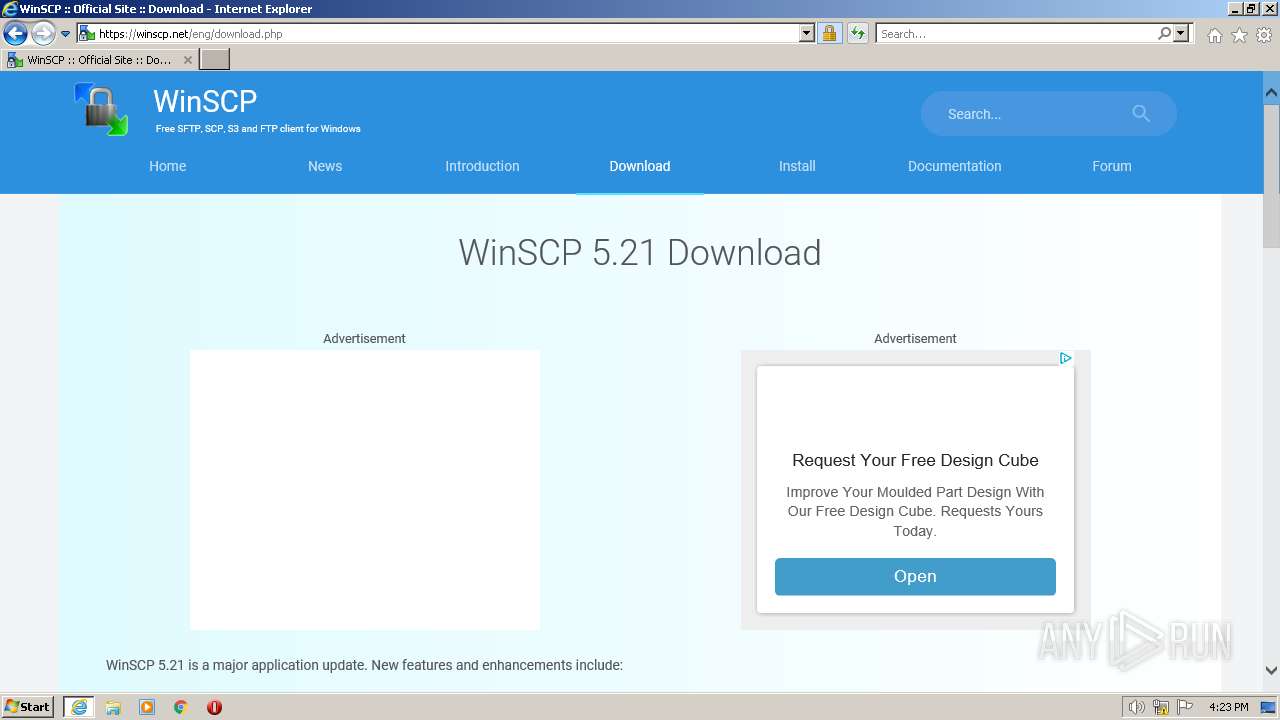This screenshot has width=1280, height=720.
Task: Click the Refresh page icon
Action: click(x=857, y=34)
